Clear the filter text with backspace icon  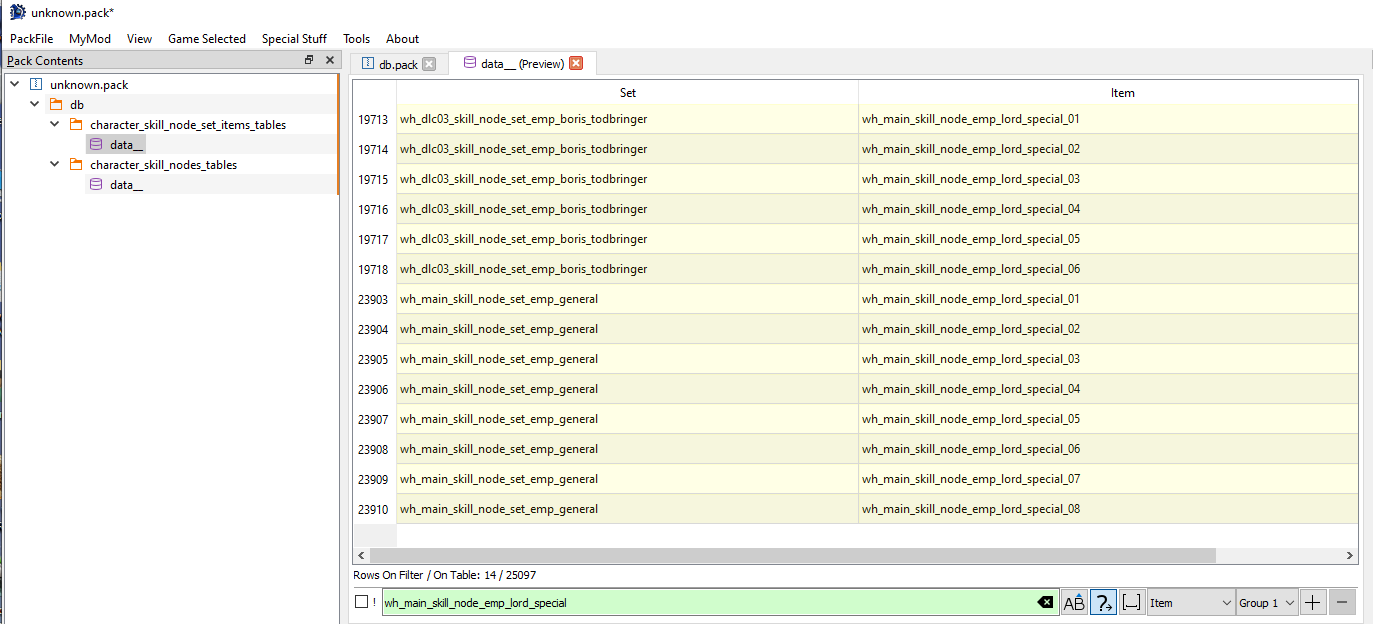[x=1045, y=602]
